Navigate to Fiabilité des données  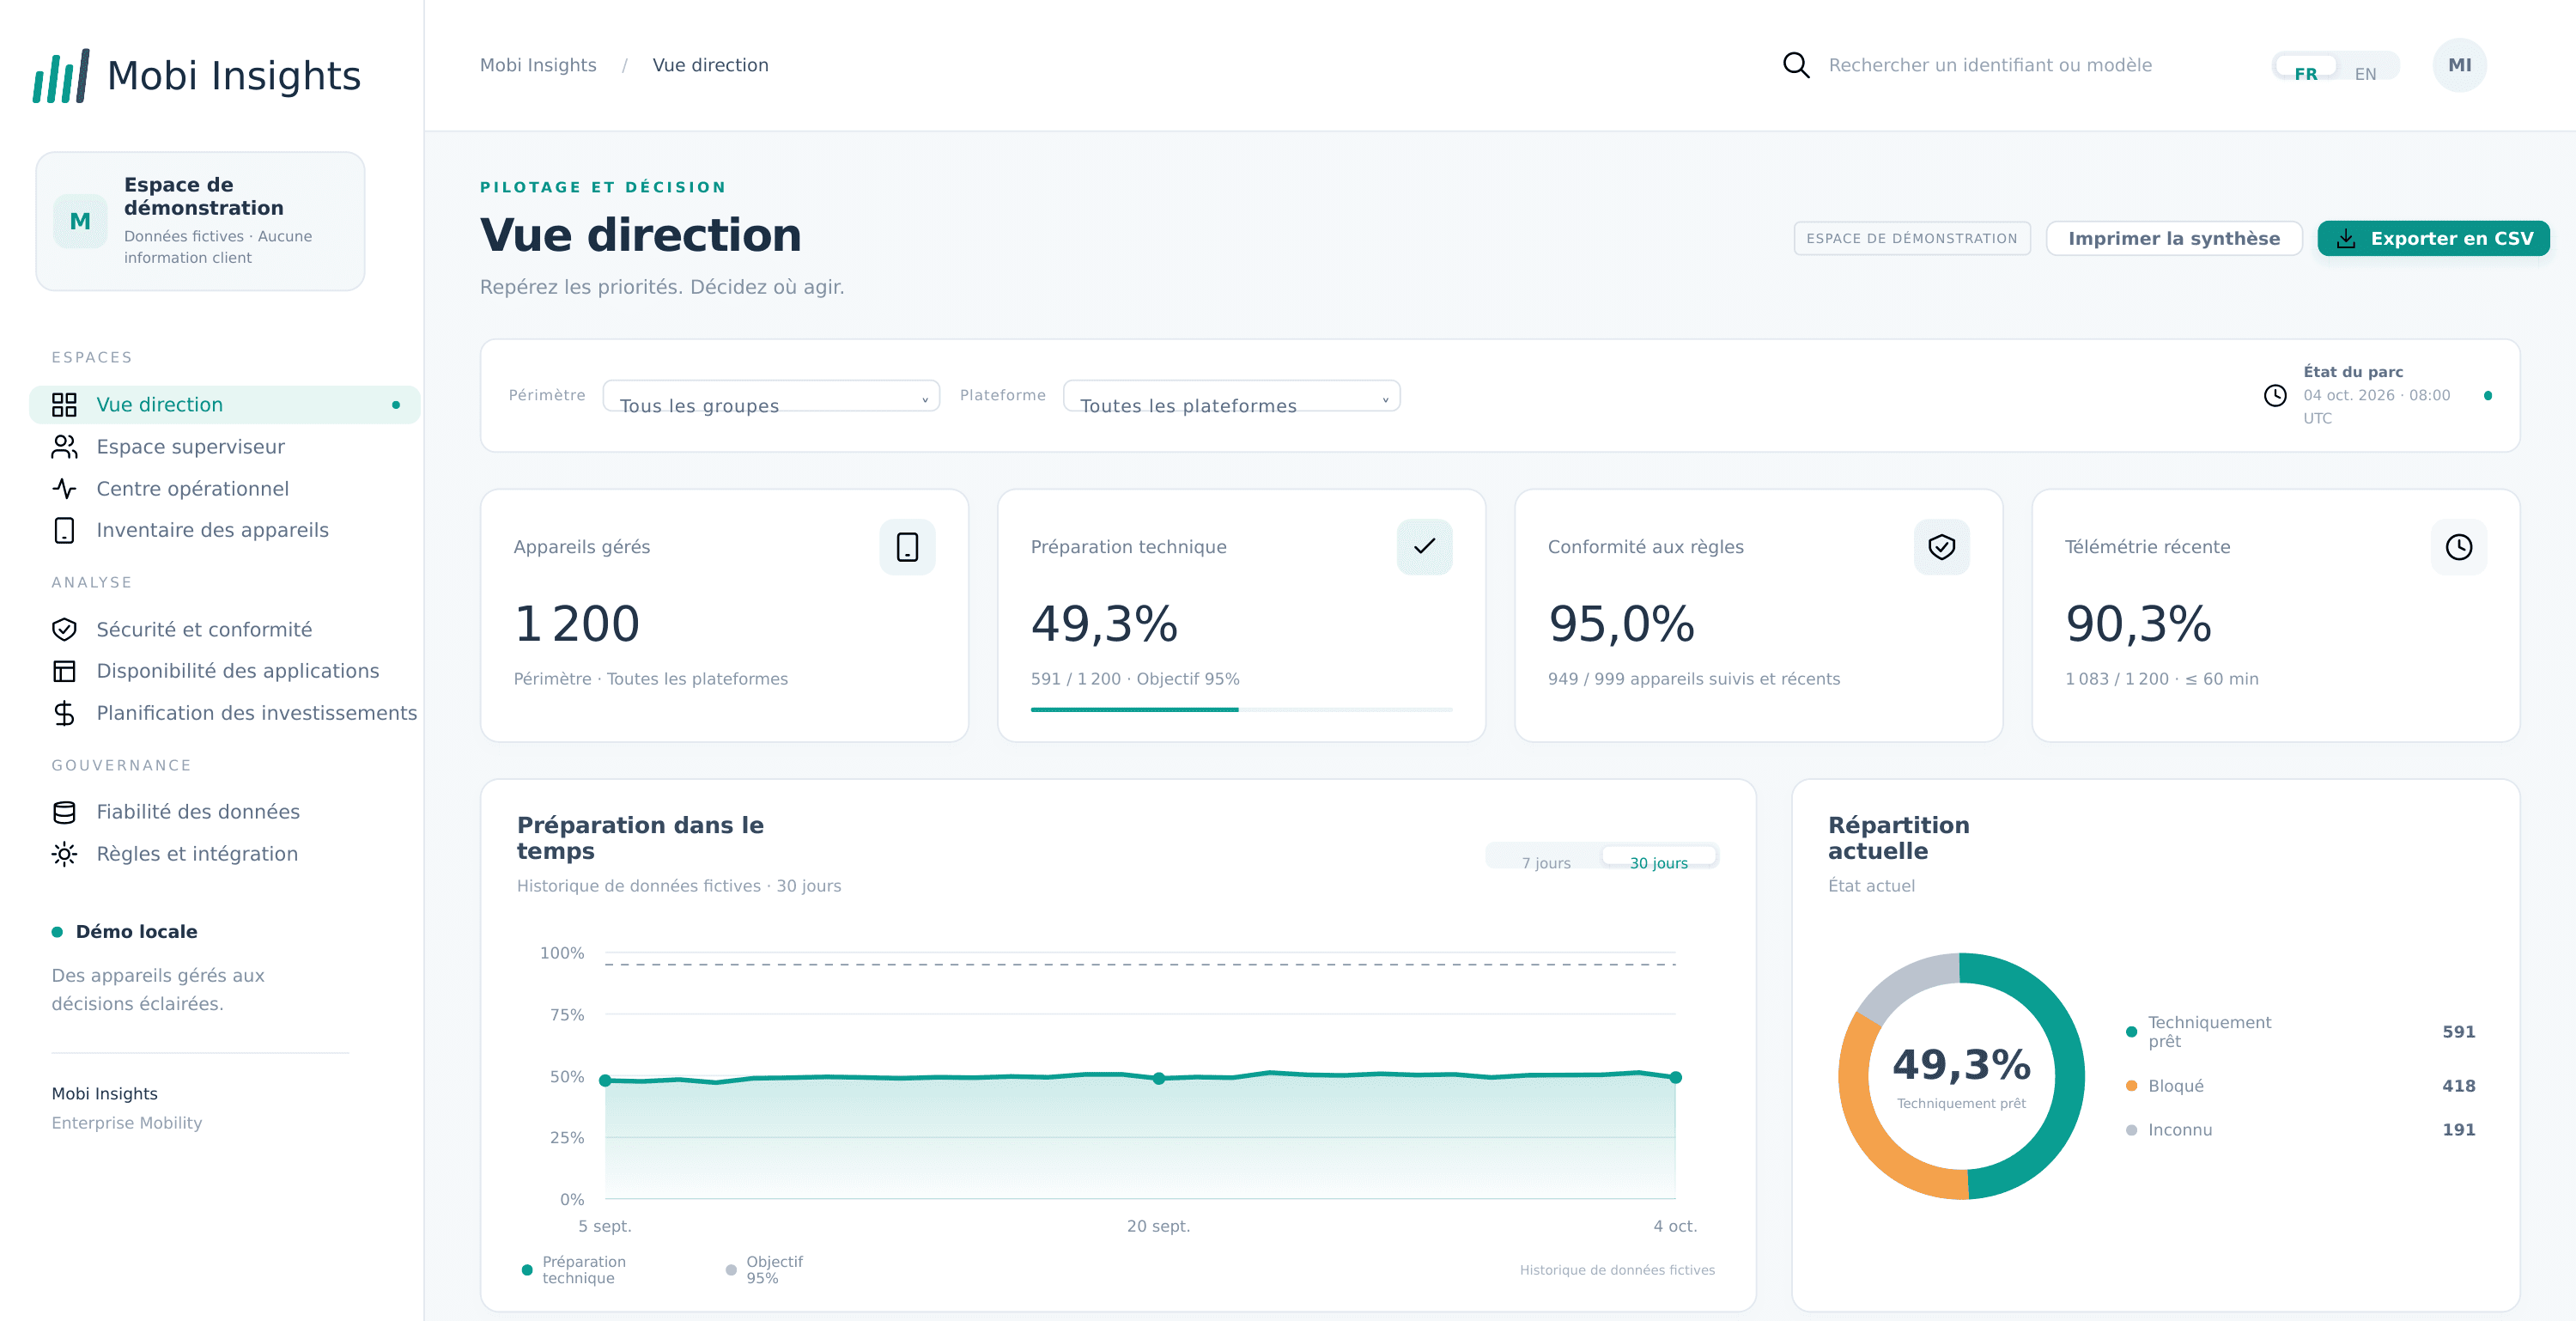coord(224,812)
